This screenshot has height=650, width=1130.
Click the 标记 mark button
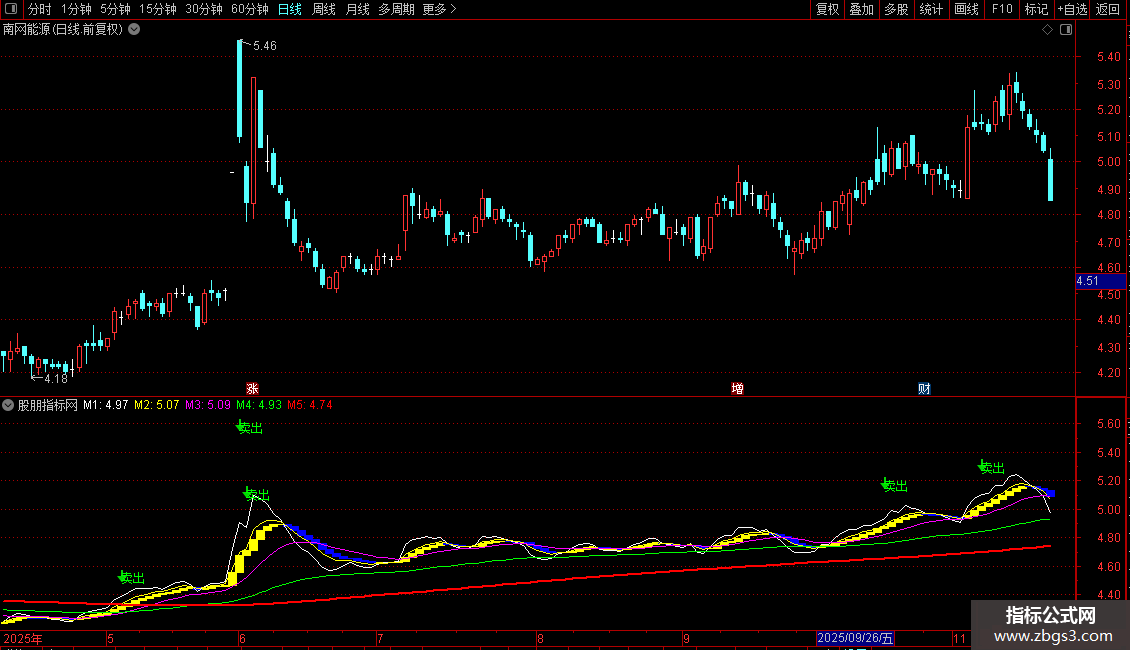coord(1036,9)
